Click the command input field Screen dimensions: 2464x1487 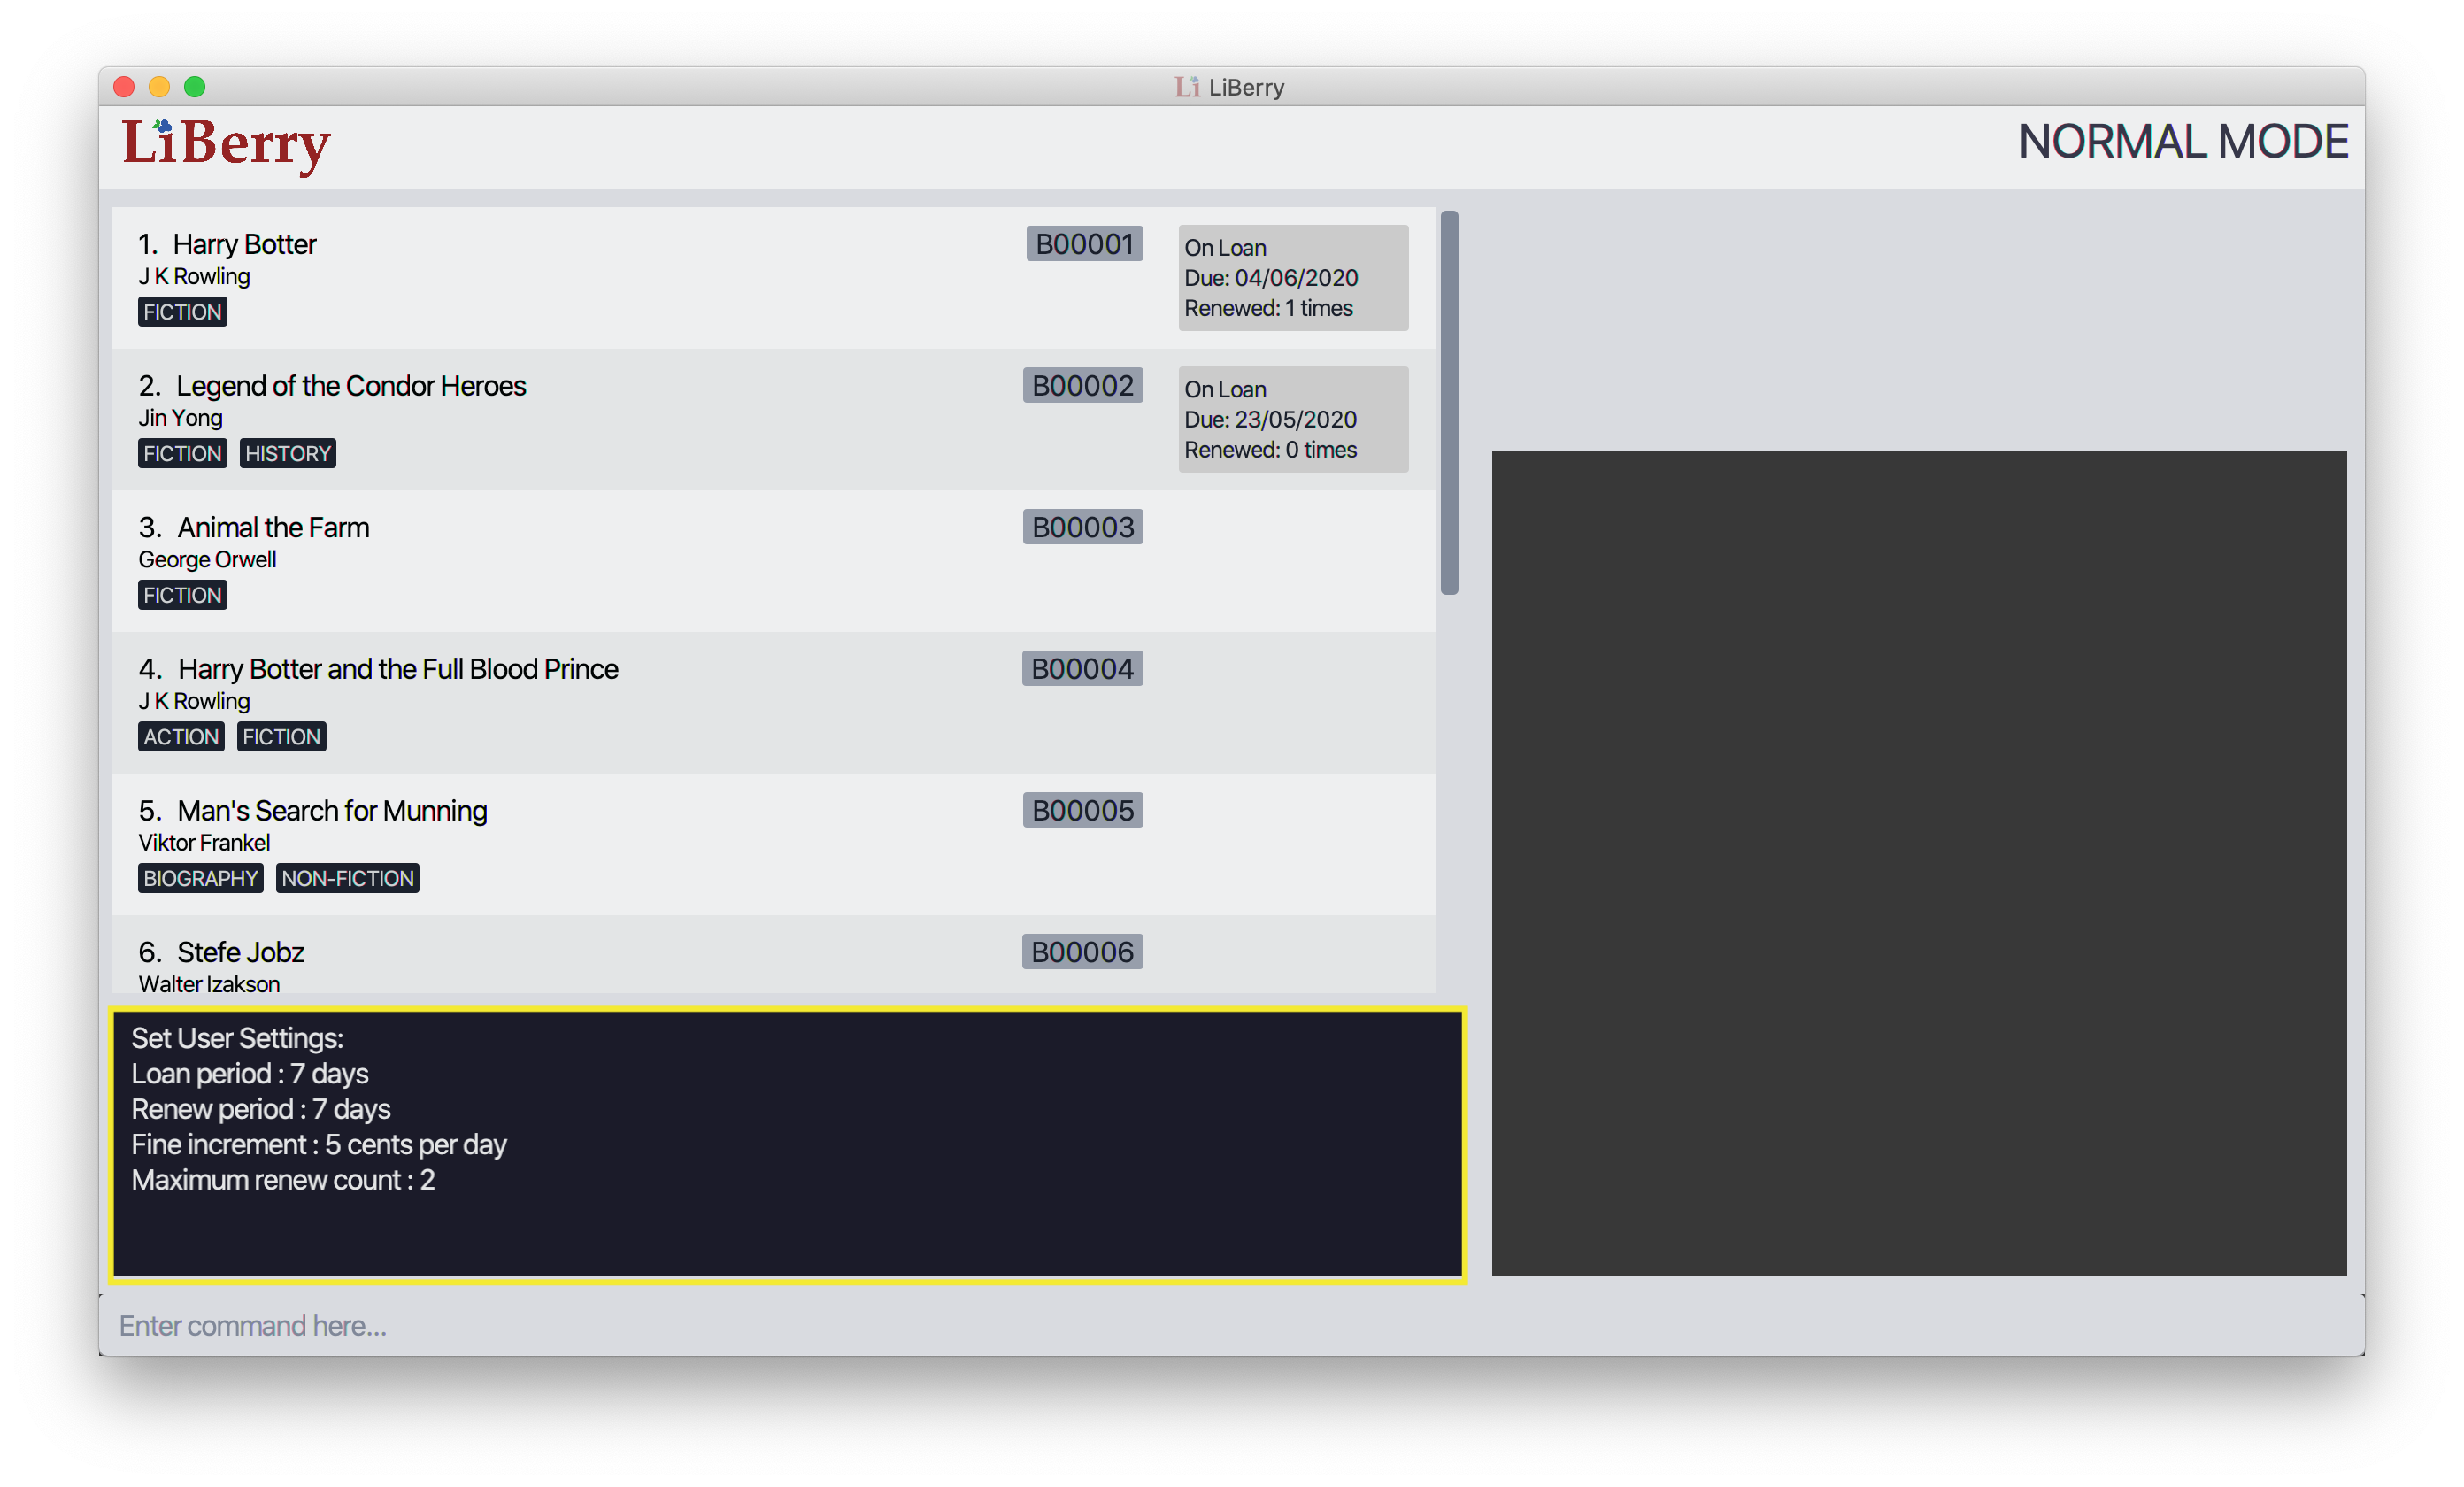[x=1231, y=1325]
